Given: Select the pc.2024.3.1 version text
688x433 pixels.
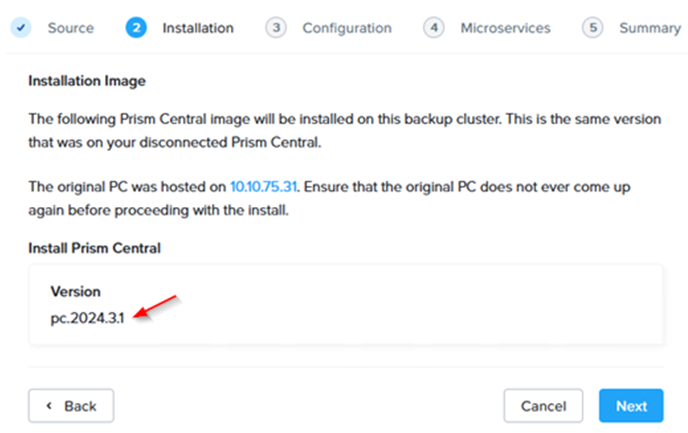Looking at the screenshot, I should point(87,318).
